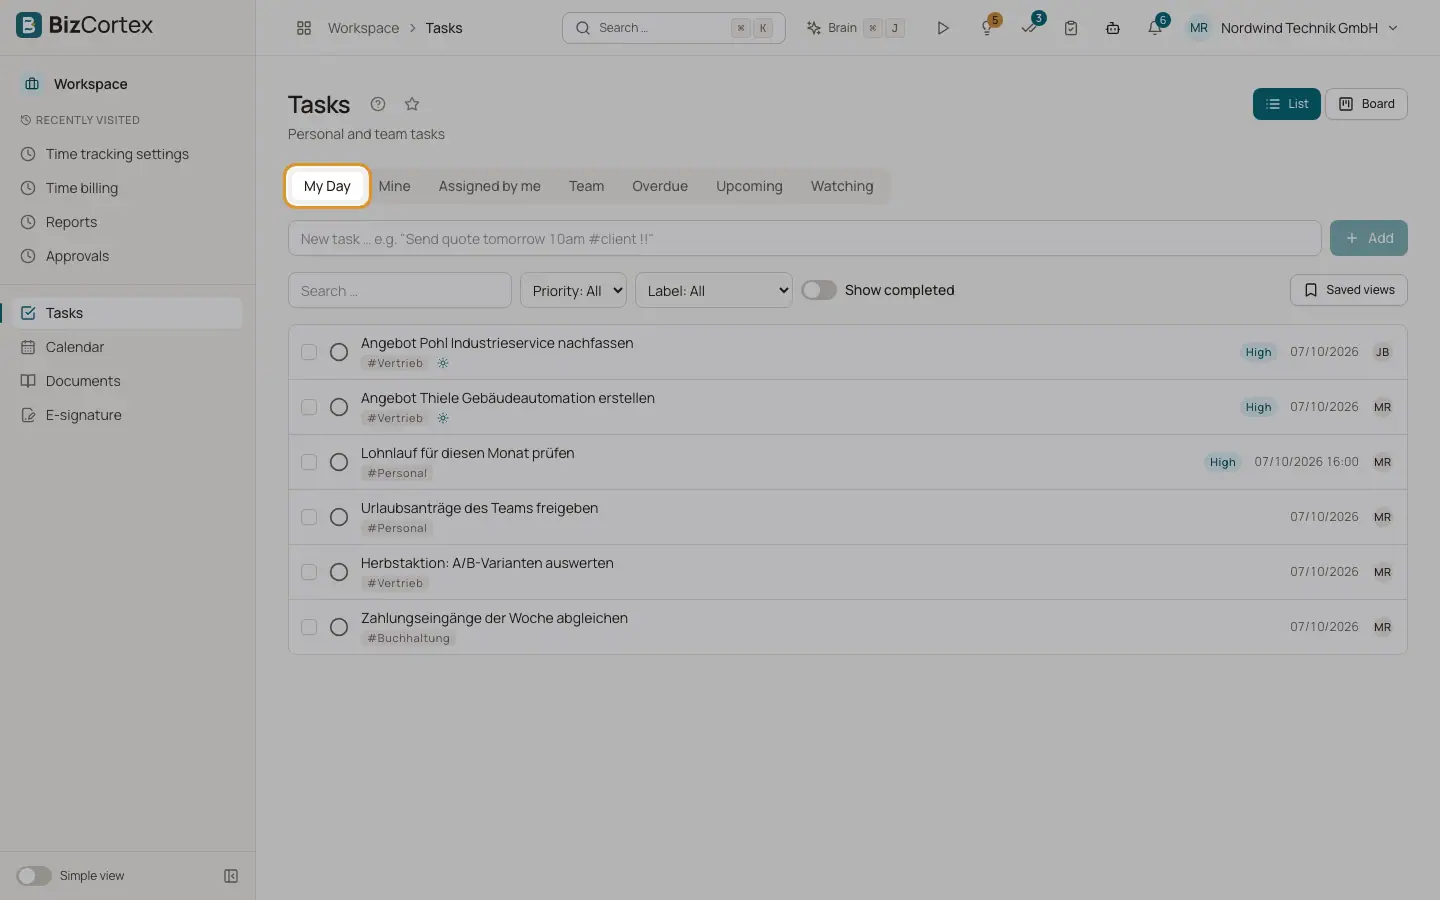Viewport: 1440px width, 900px height.
Task: Open Saved views
Action: click(x=1349, y=290)
